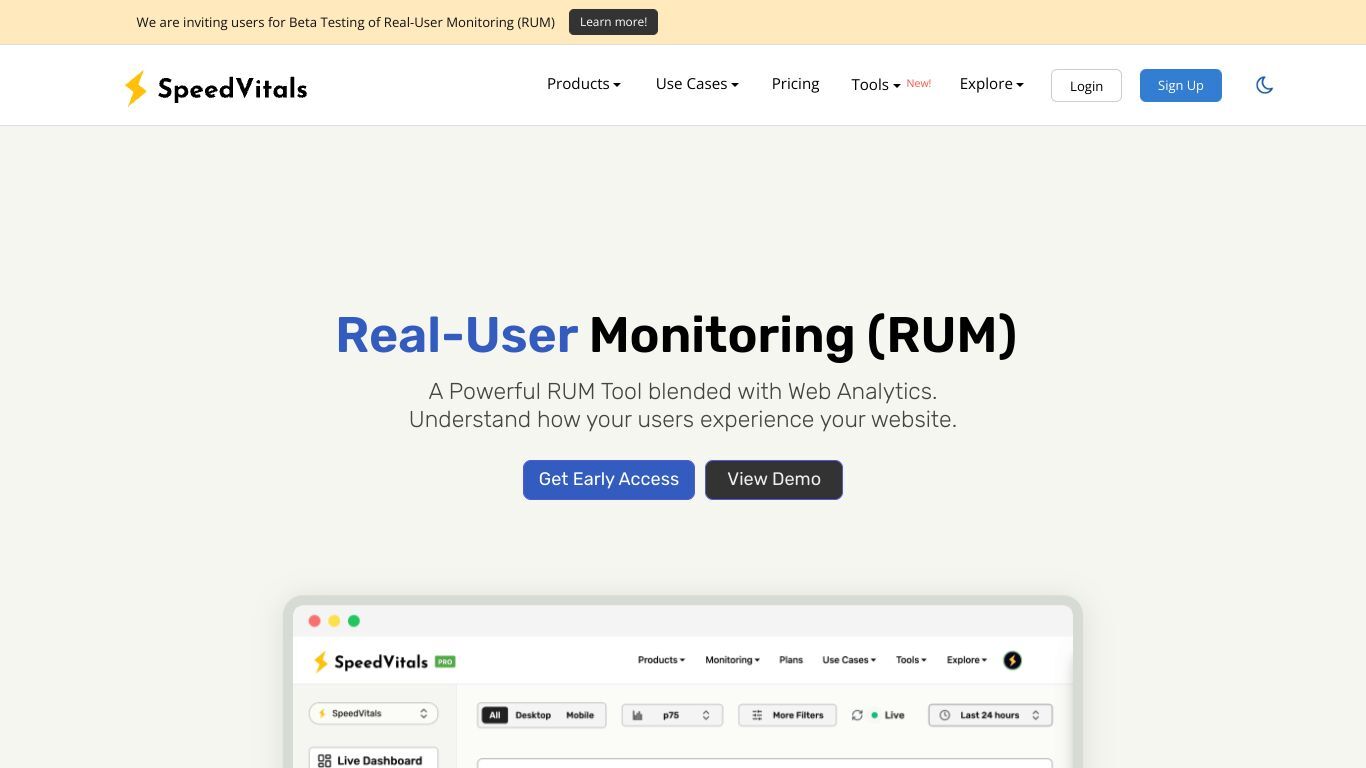Click the refresh icon next to Live
This screenshot has height=768, width=1366.
[x=857, y=715]
